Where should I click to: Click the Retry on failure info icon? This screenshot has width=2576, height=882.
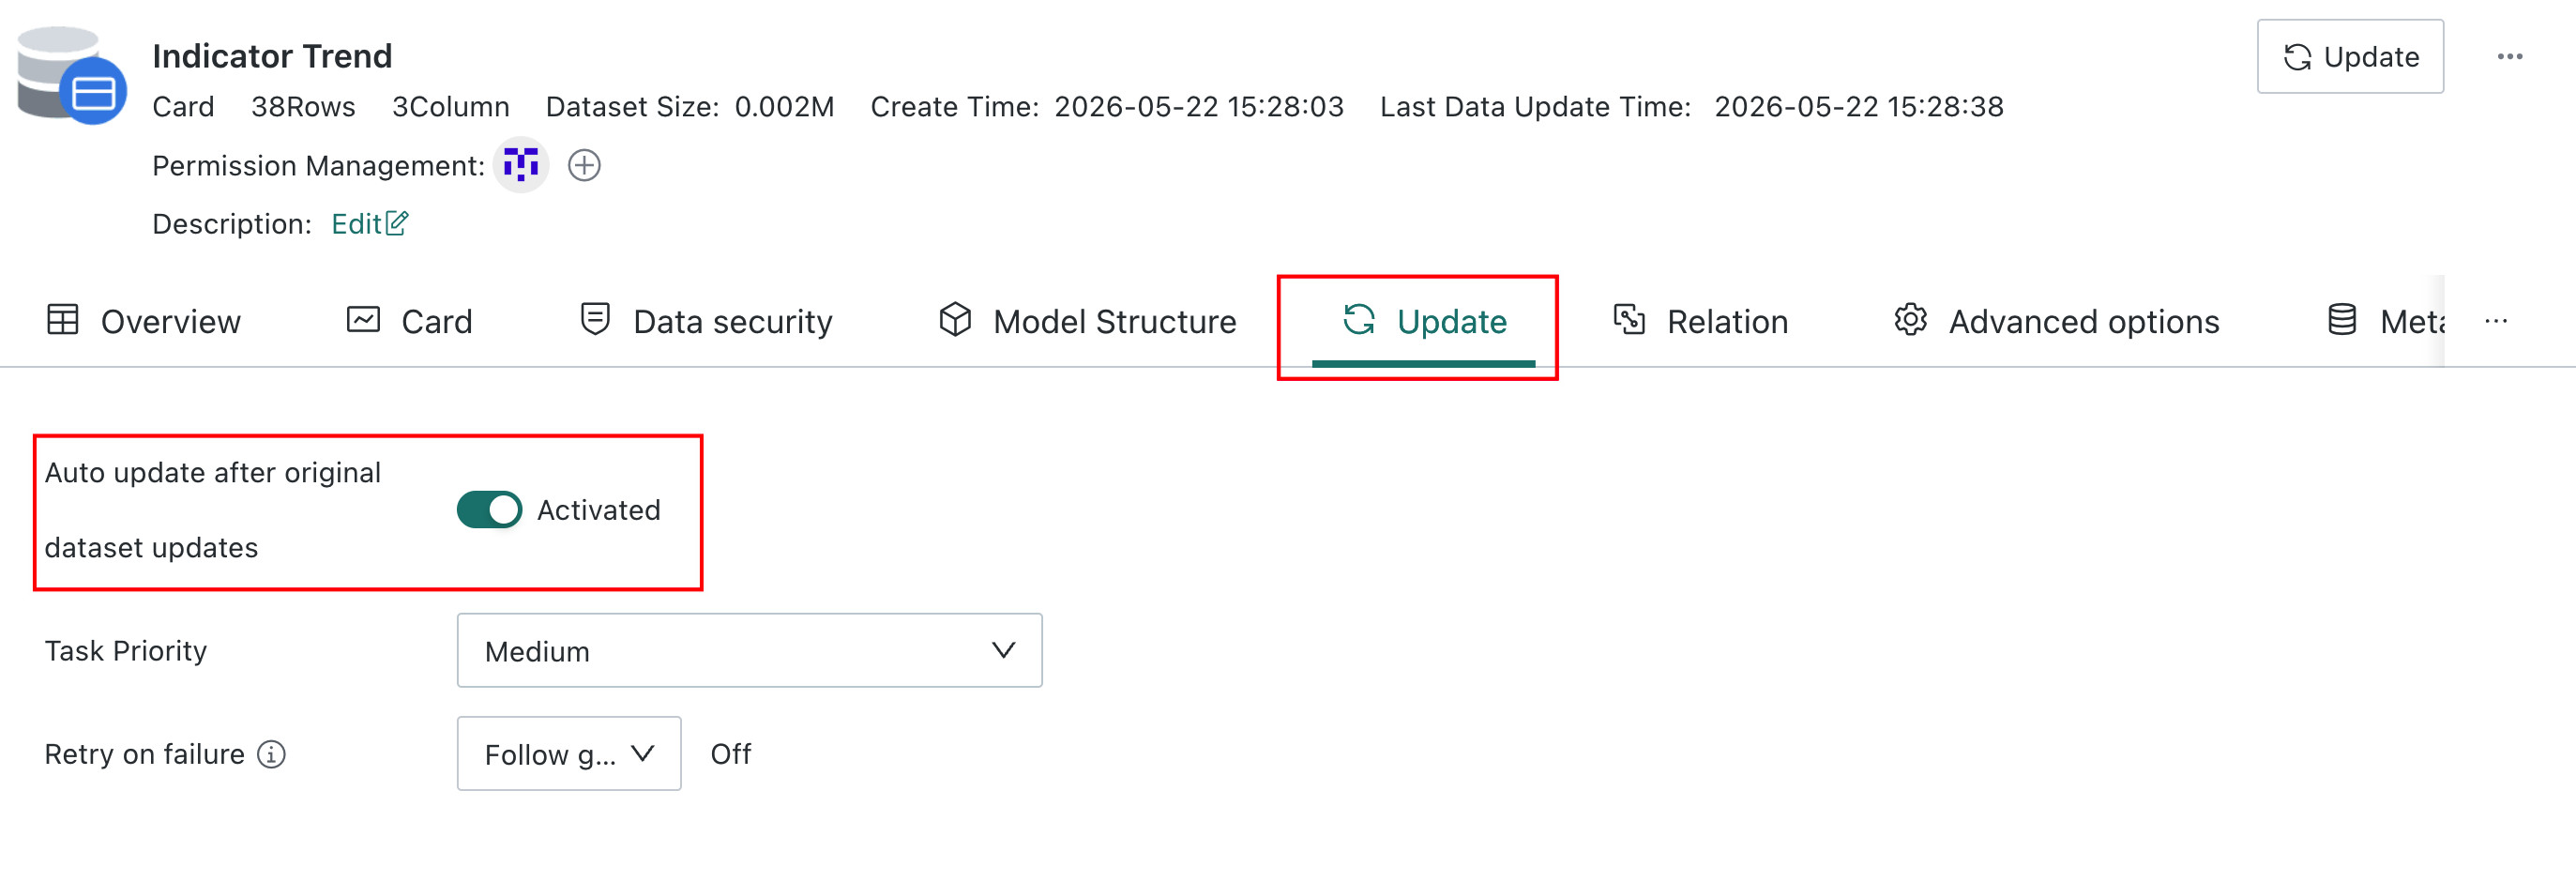tap(271, 754)
